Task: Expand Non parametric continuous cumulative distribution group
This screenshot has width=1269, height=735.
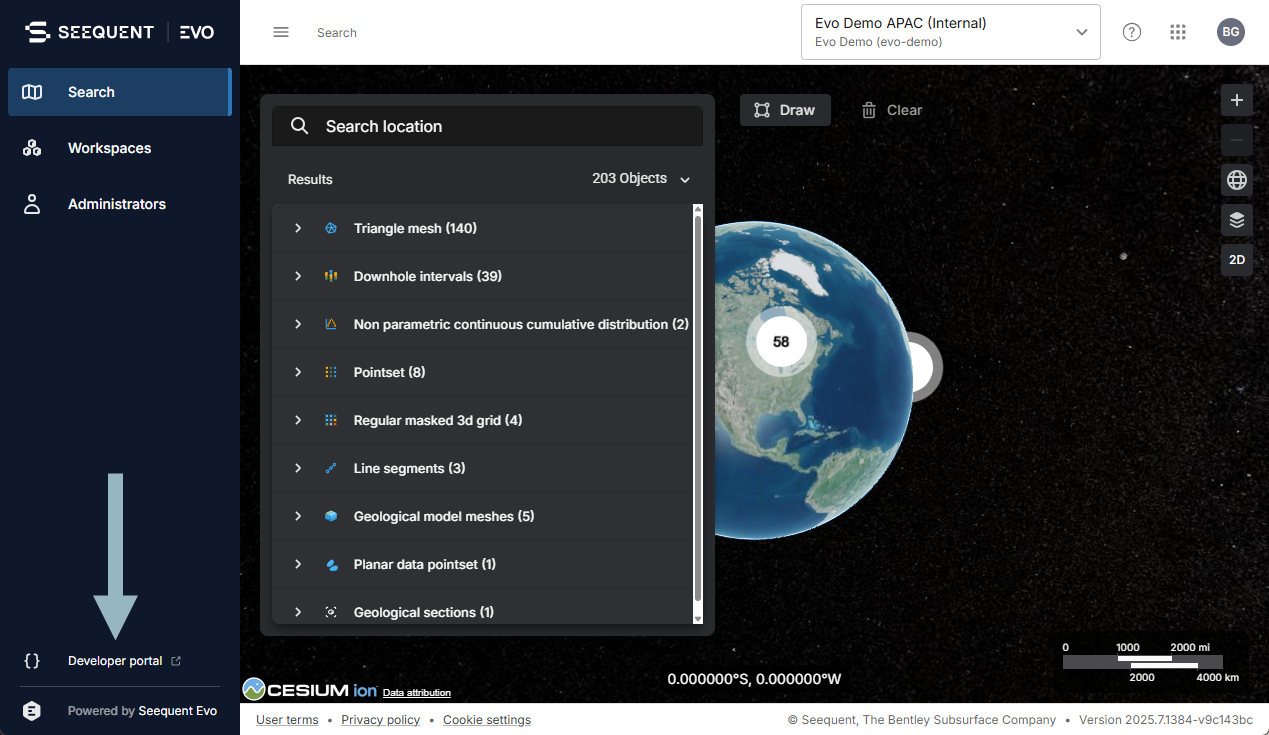Action: (x=298, y=324)
